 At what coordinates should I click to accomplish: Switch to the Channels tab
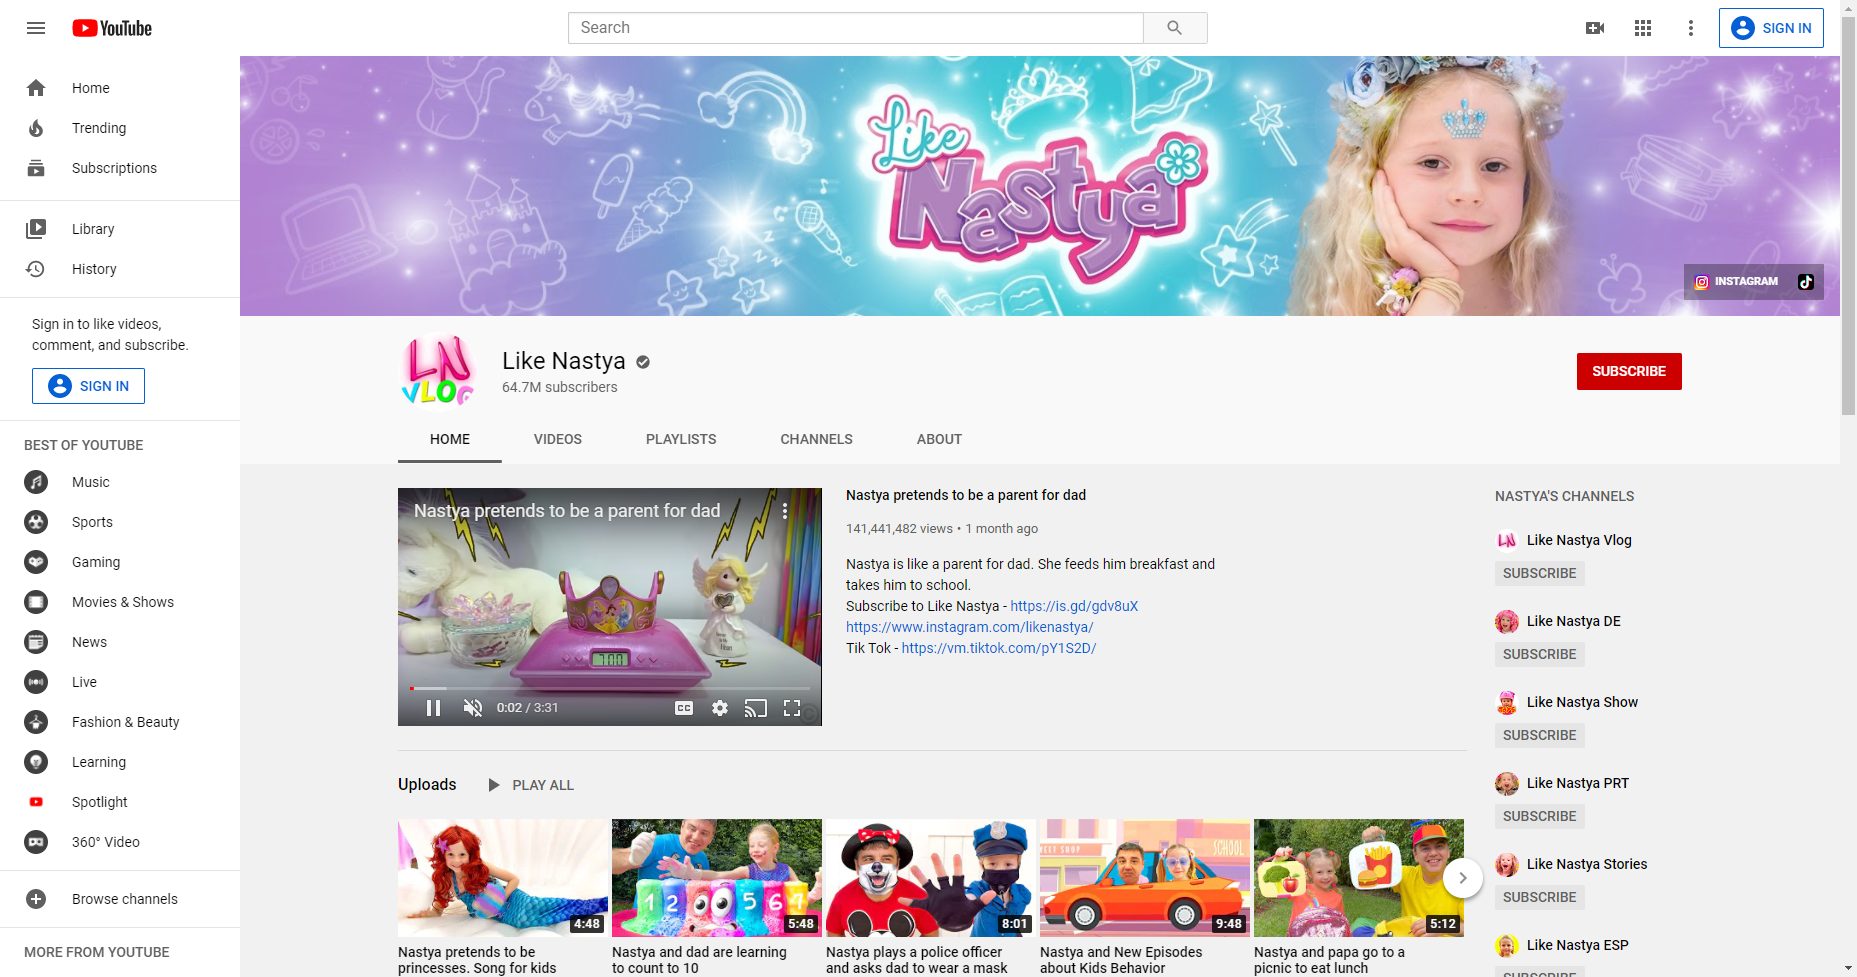pos(817,439)
